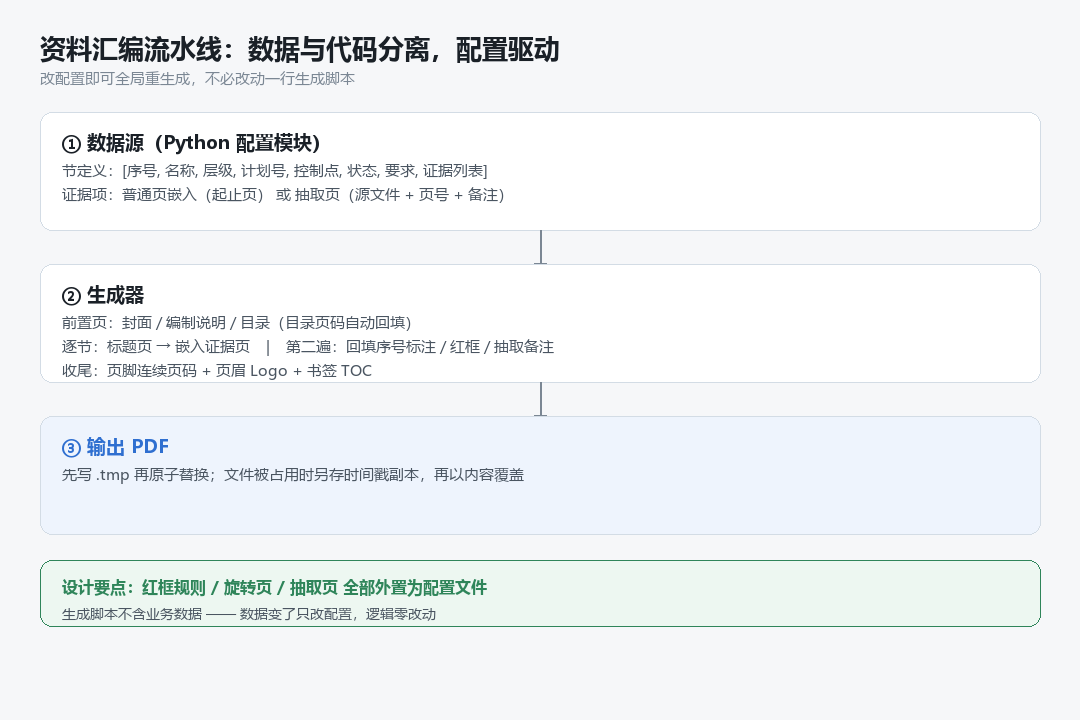Select the line starting with "先写 .tmp 再原子替换"
The height and width of the screenshot is (720, 1080).
click(293, 475)
